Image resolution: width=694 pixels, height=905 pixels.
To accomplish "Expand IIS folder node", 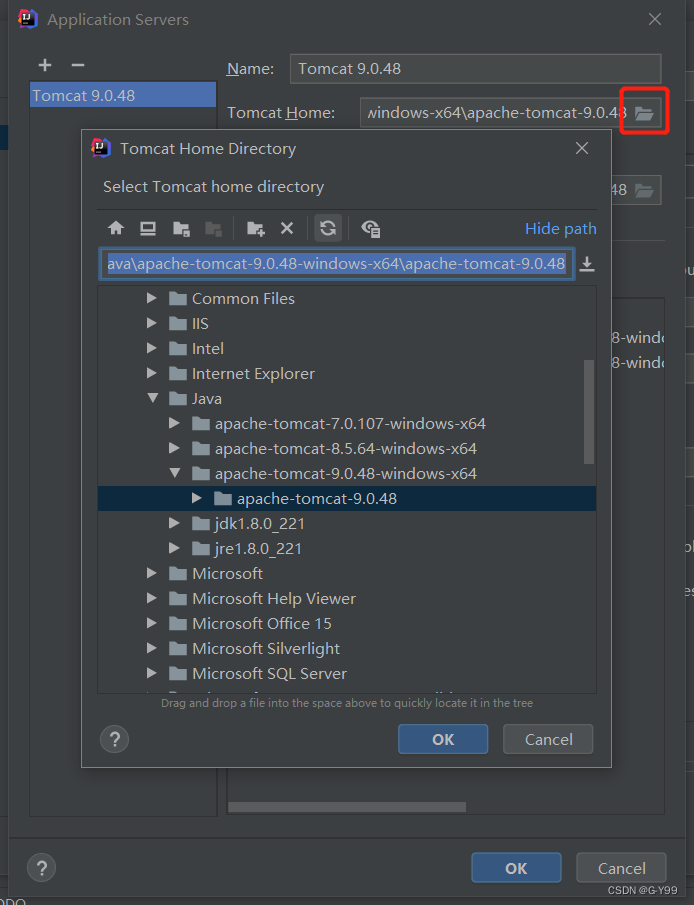I will pyautogui.click(x=151, y=323).
